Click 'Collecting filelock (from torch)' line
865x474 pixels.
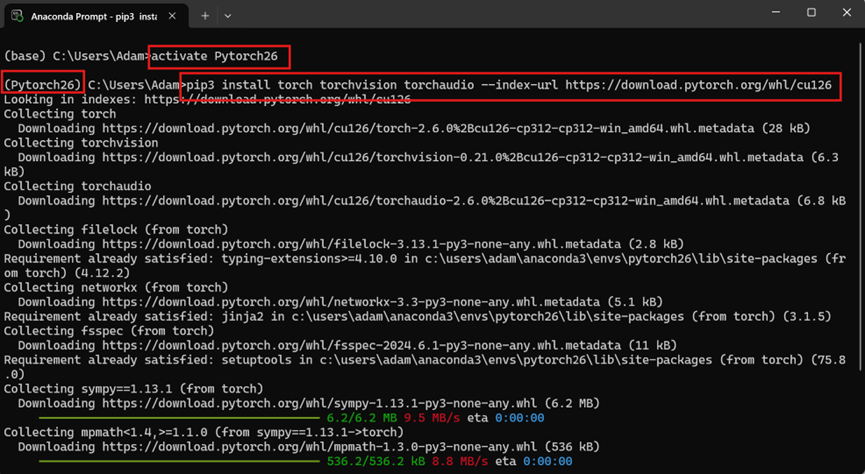click(x=116, y=230)
